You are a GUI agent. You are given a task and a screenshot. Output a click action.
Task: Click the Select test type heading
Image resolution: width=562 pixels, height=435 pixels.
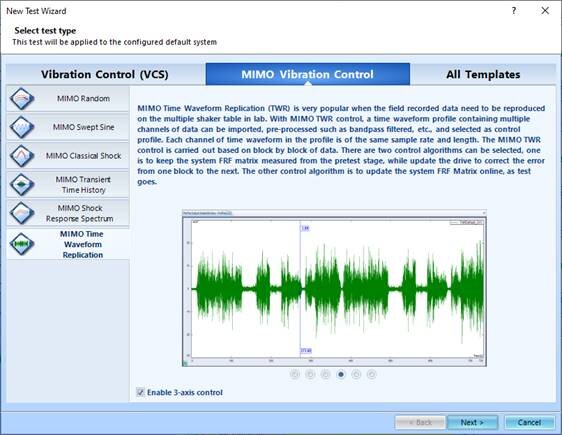coord(45,31)
